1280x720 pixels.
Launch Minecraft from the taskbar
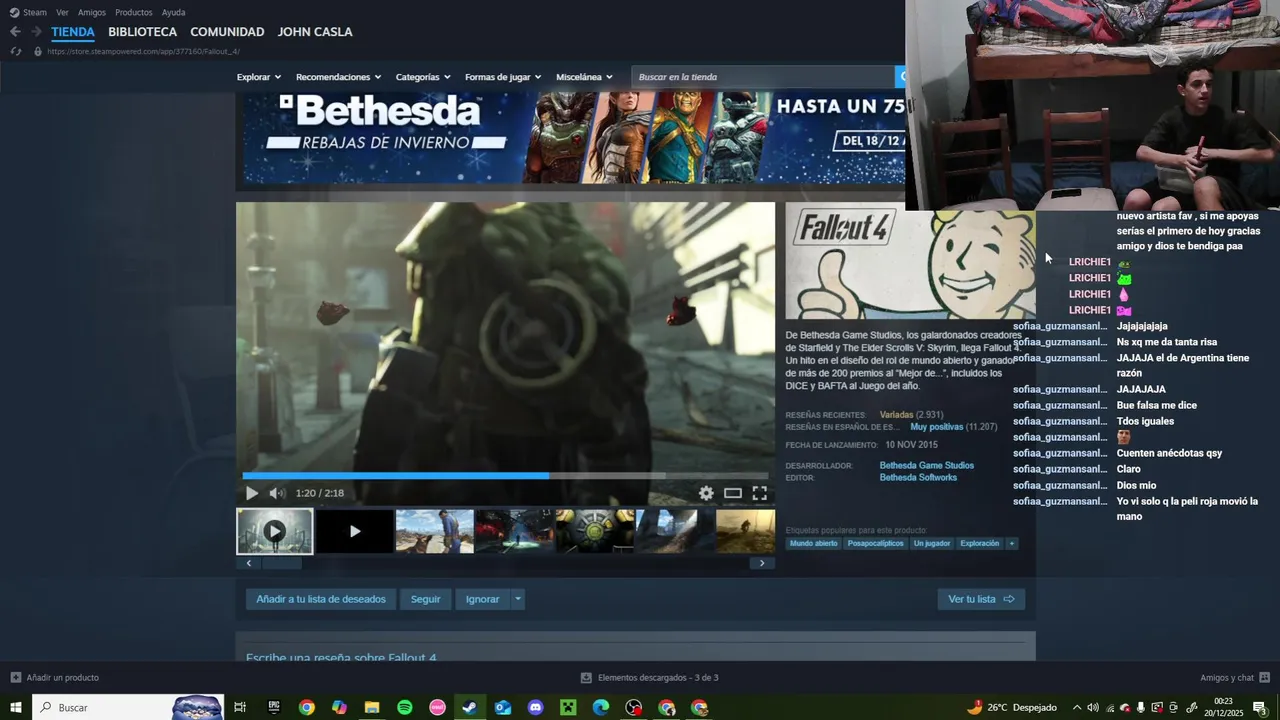click(x=568, y=707)
